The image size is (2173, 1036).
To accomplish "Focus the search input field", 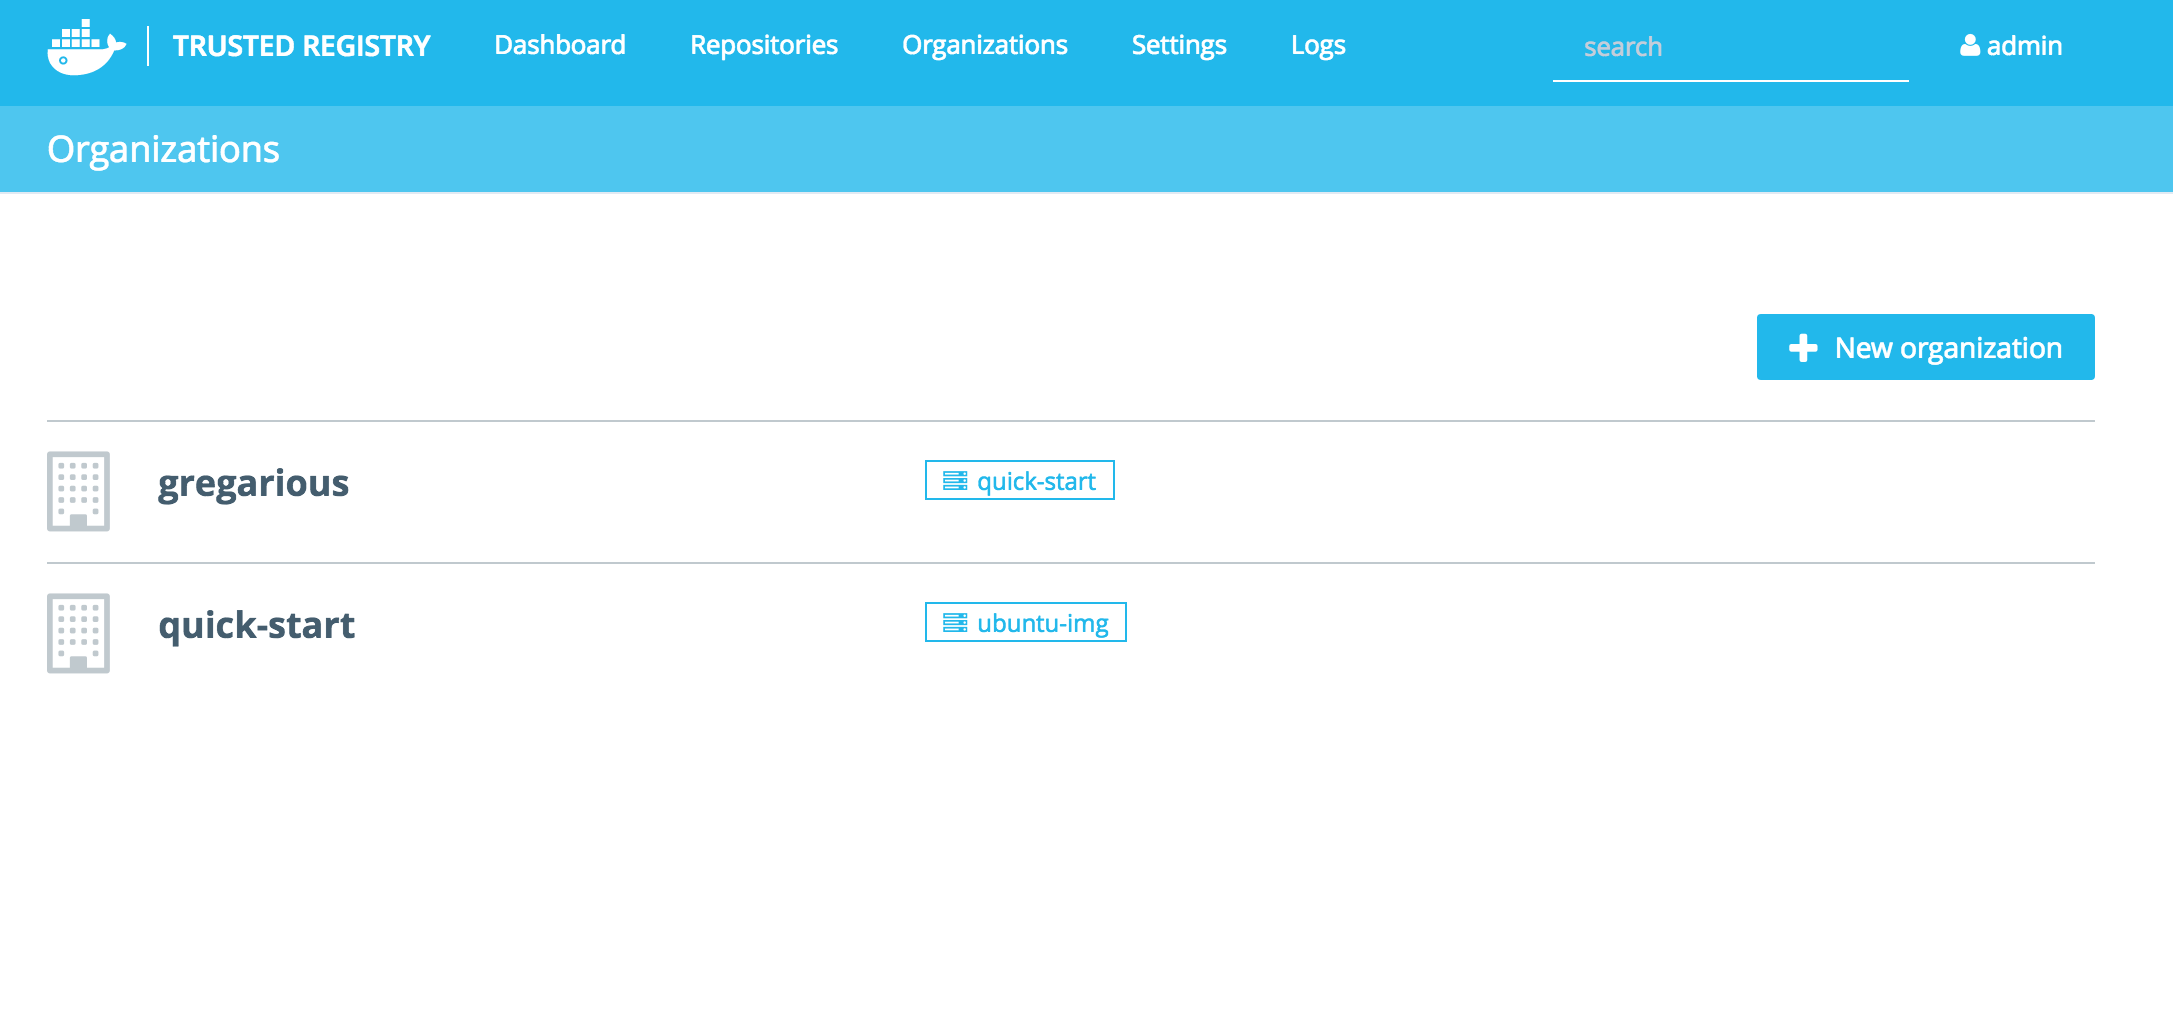I will 1730,47.
